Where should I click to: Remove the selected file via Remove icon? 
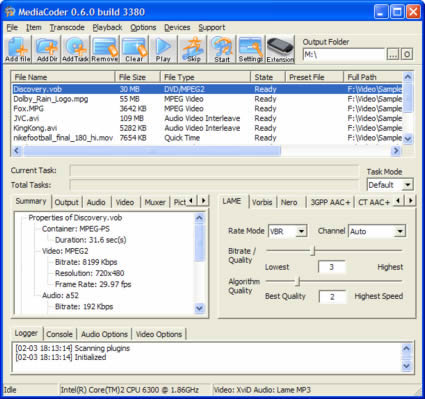pyautogui.click(x=105, y=49)
